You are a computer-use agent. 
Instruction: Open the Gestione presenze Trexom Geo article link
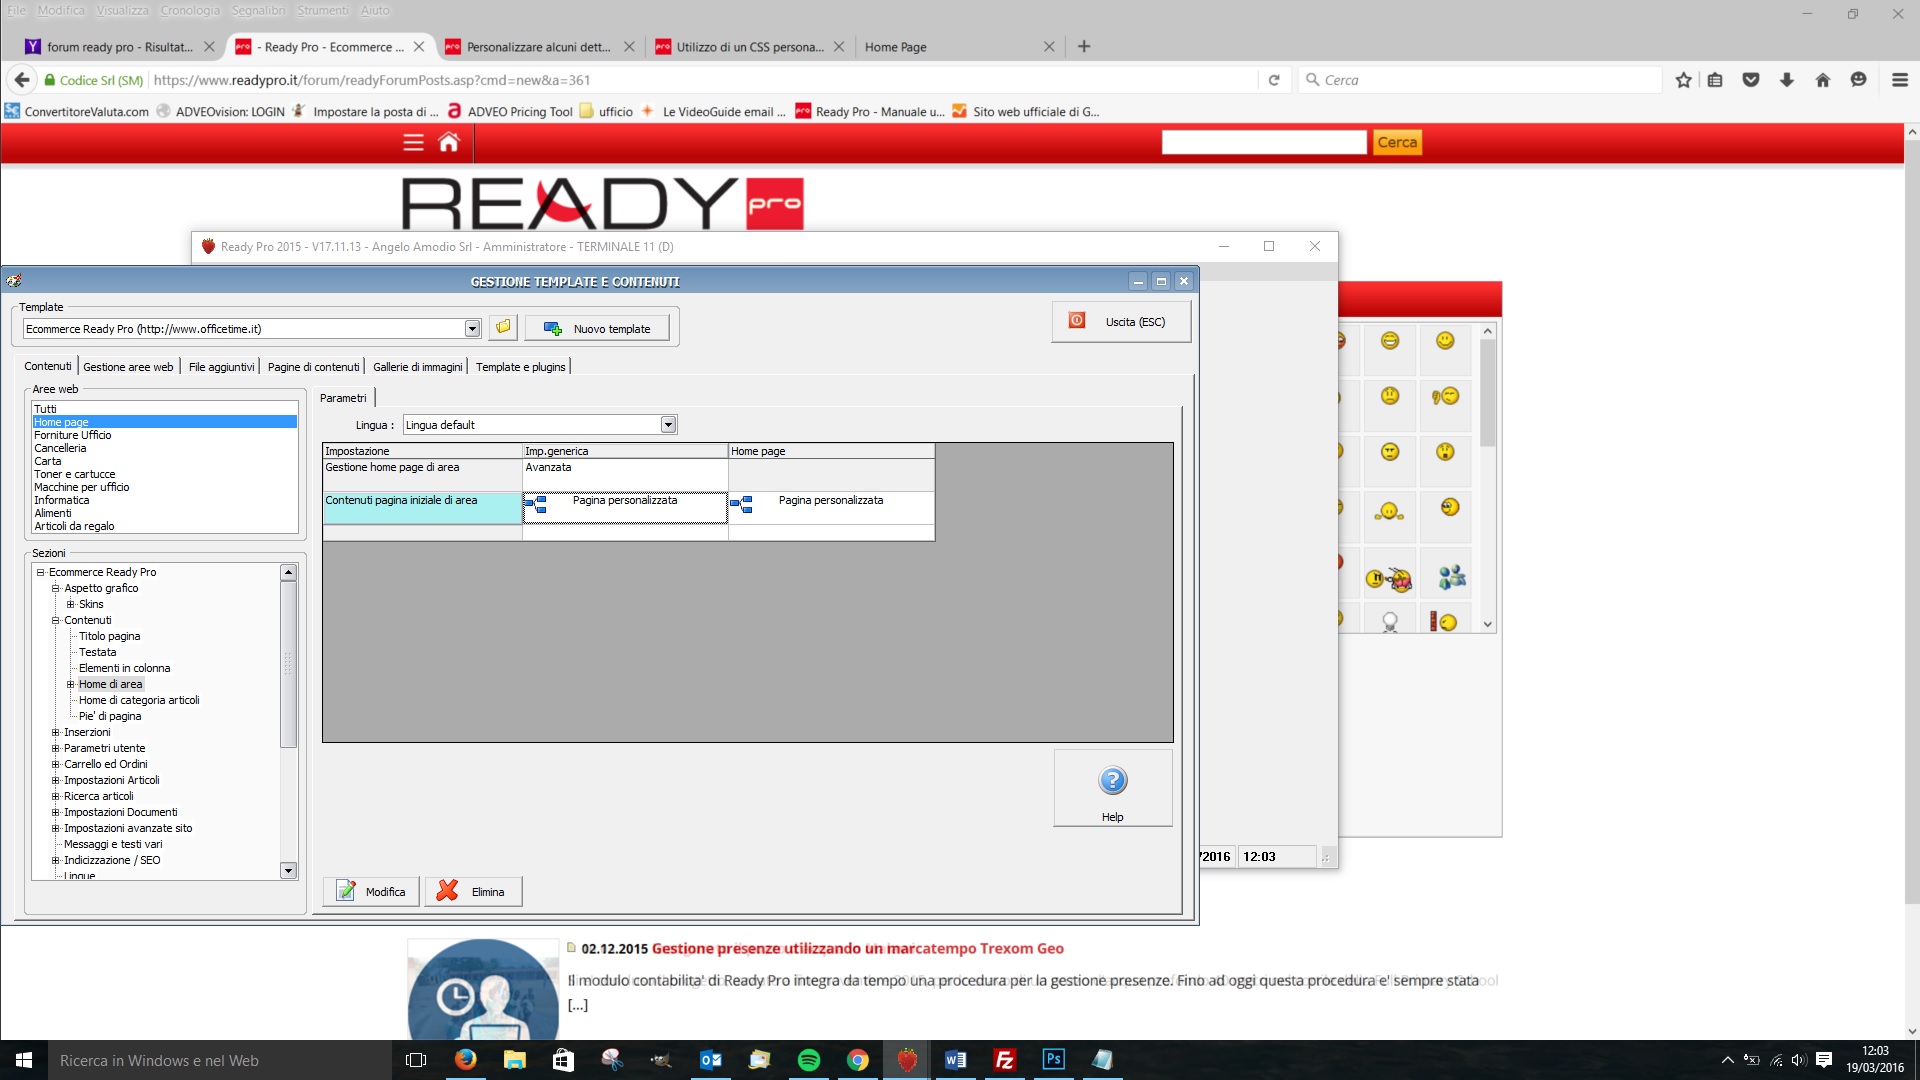pos(857,948)
